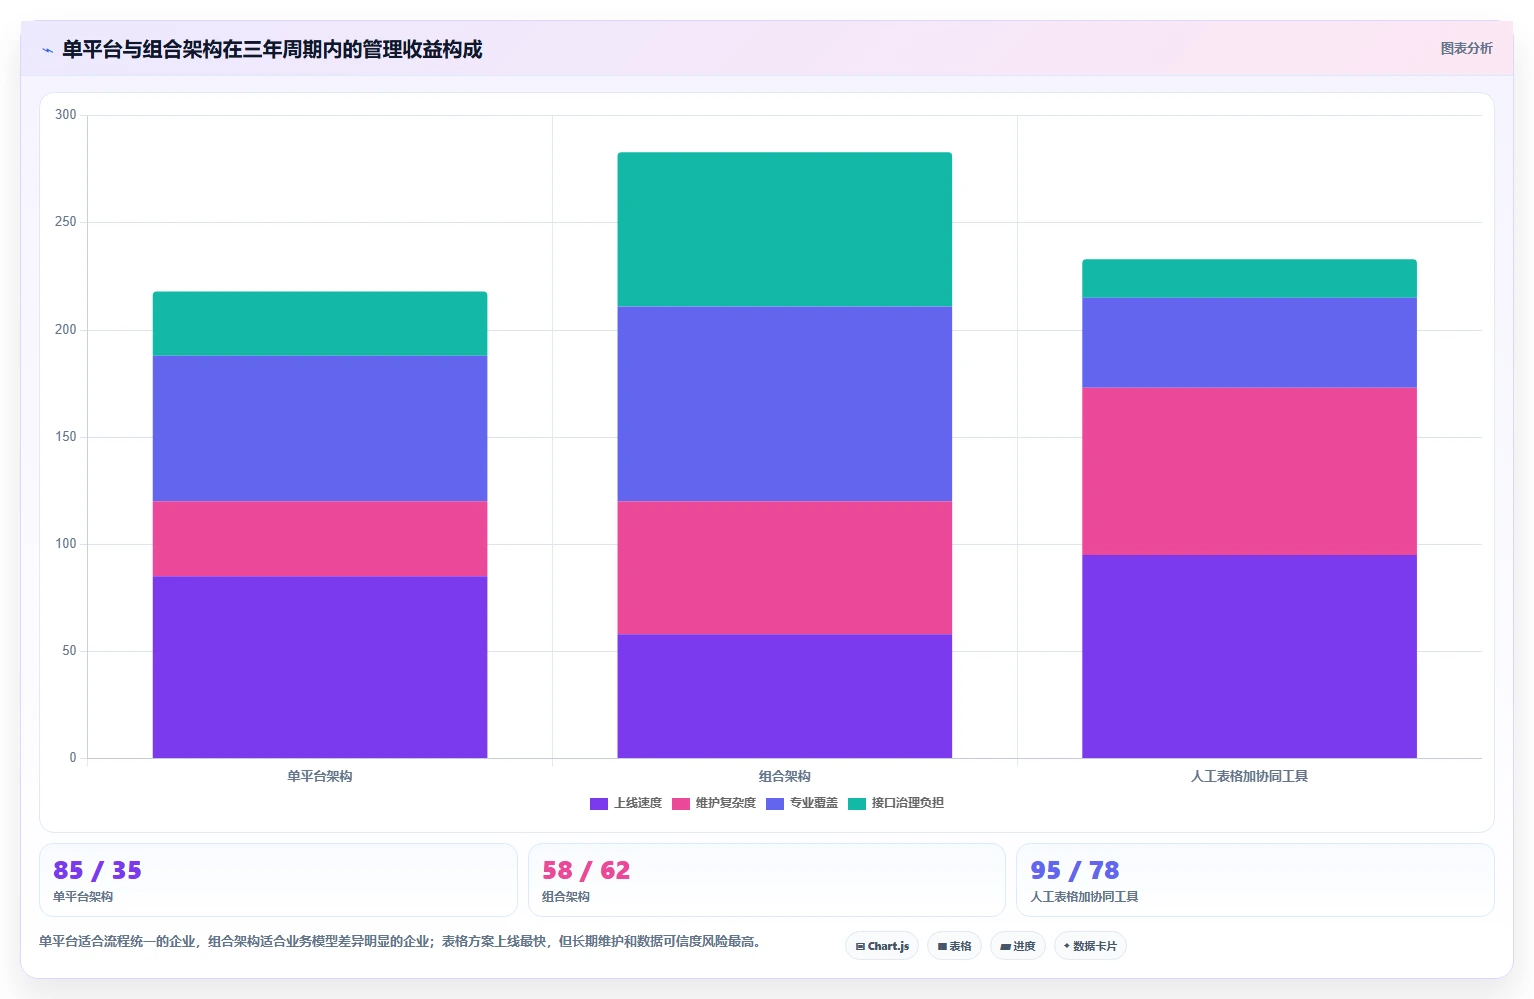Click the 人工表格加协同工具 x-axis label
The image size is (1534, 999).
(1250, 776)
